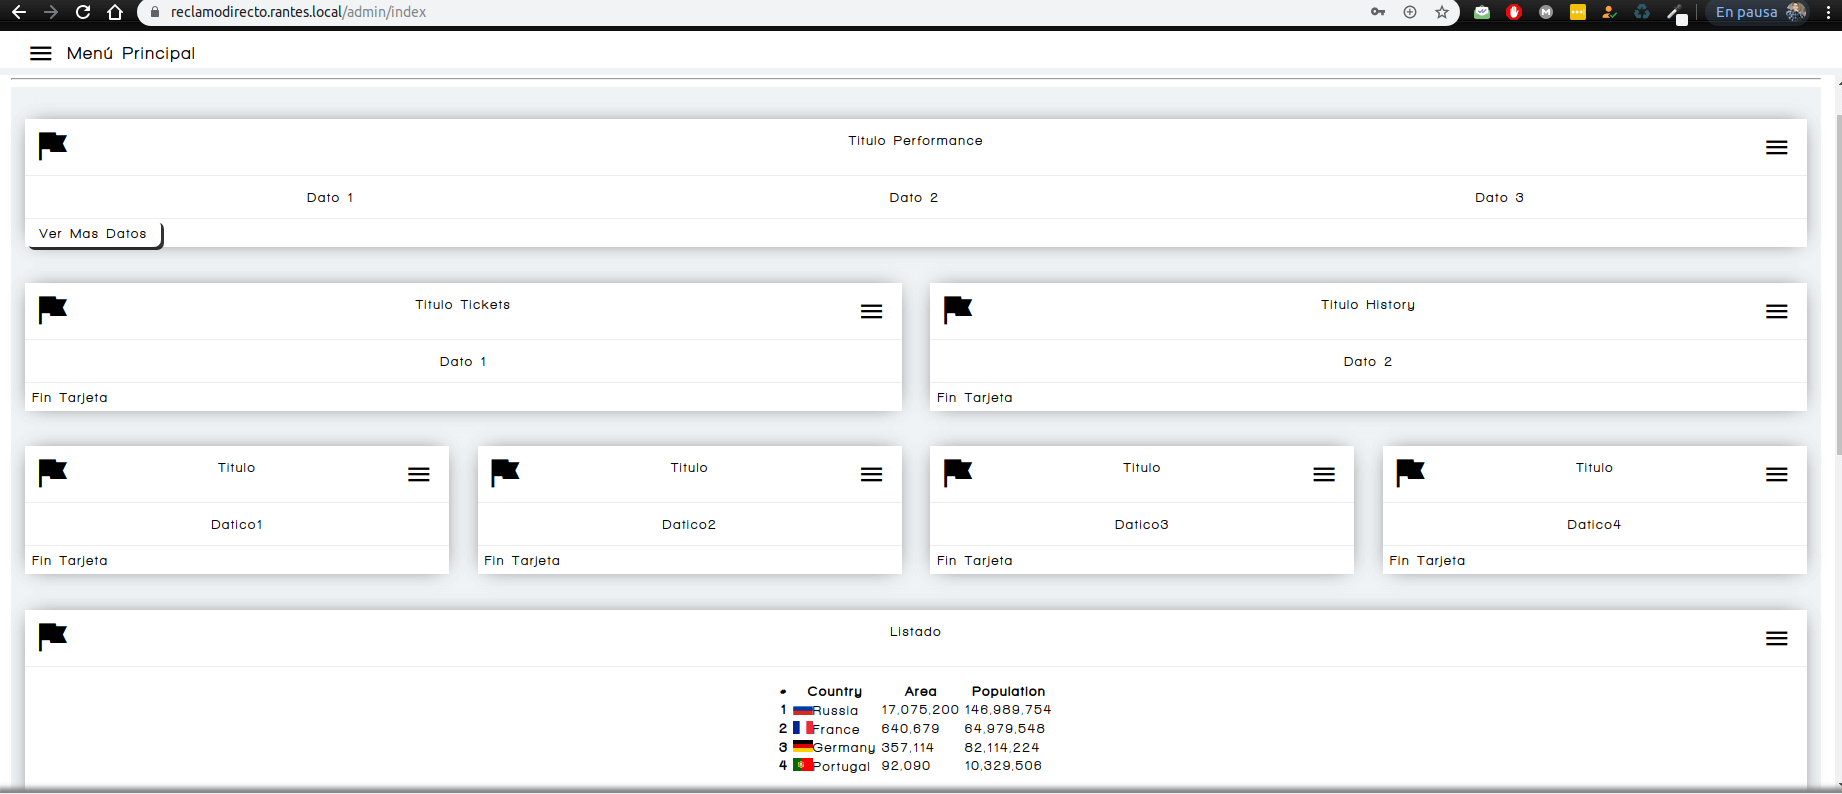Open the Listado card hamburger menu
Viewport: 1842px width, 794px height.
point(1776,639)
